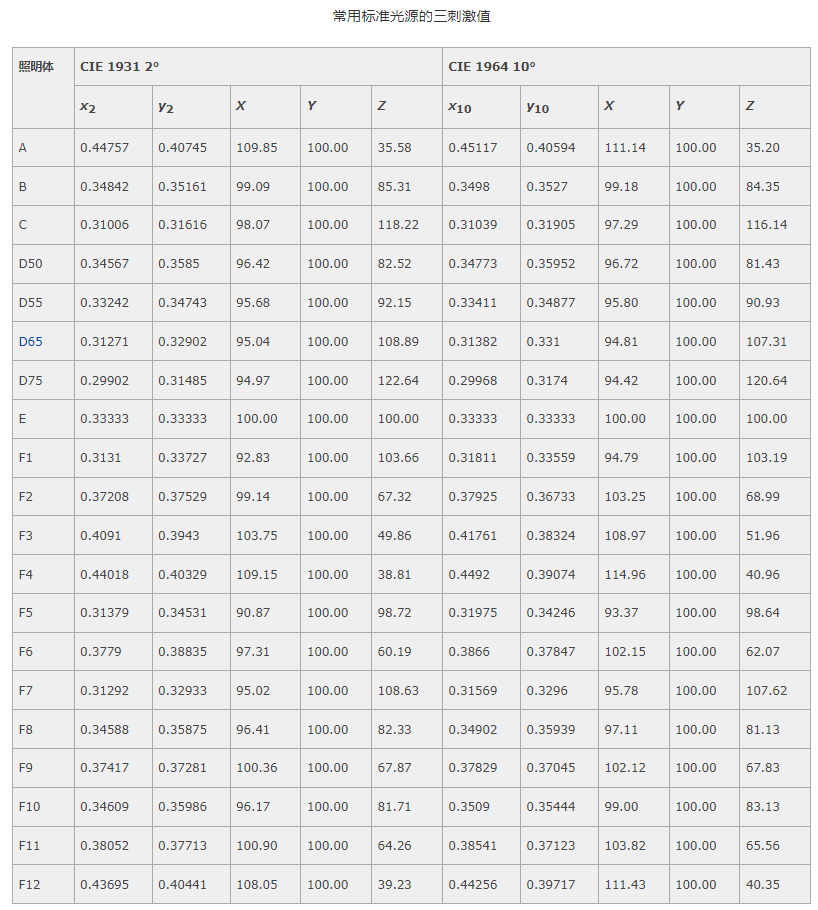This screenshot has height=910, width=818.
Task: Click the 0.4091 value in row F3
Action: point(100,536)
